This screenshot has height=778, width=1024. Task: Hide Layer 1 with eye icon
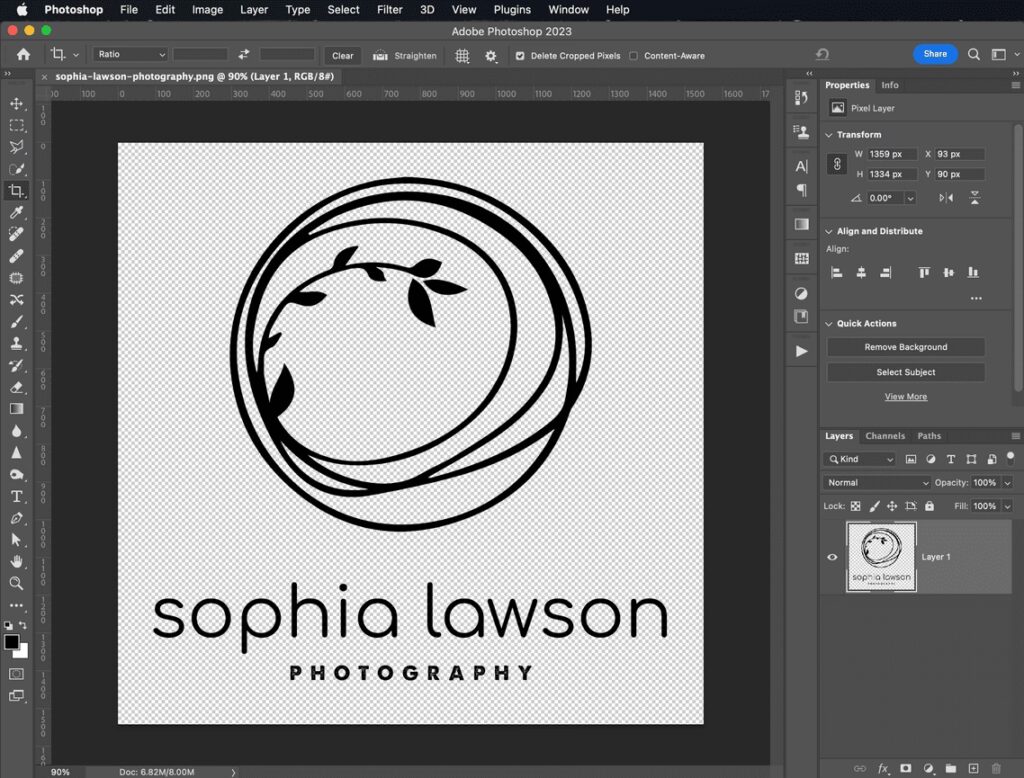point(832,557)
